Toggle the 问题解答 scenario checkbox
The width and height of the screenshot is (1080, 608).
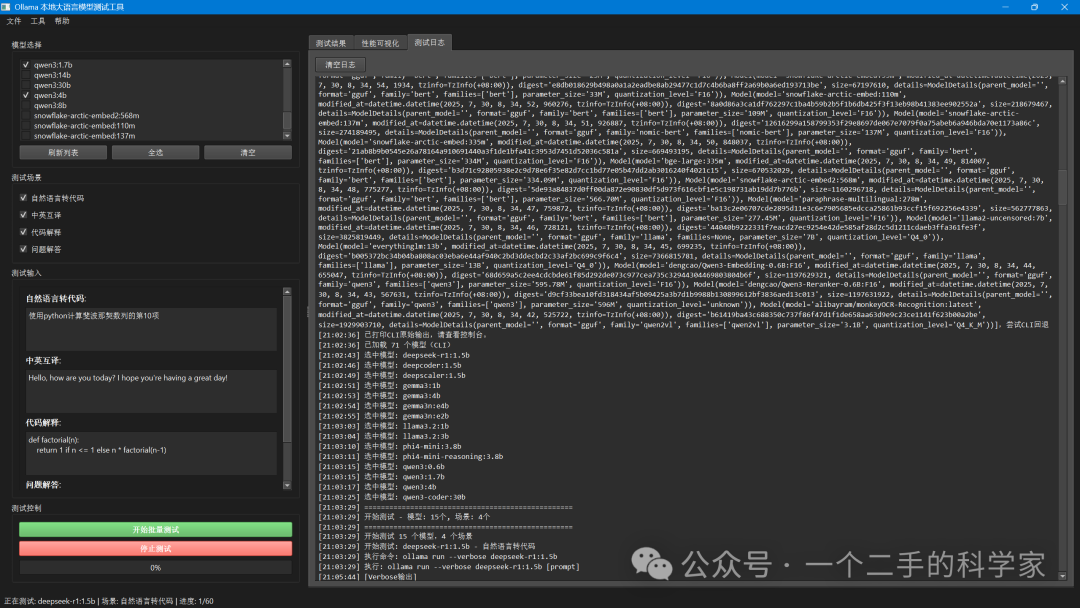[x=23, y=249]
